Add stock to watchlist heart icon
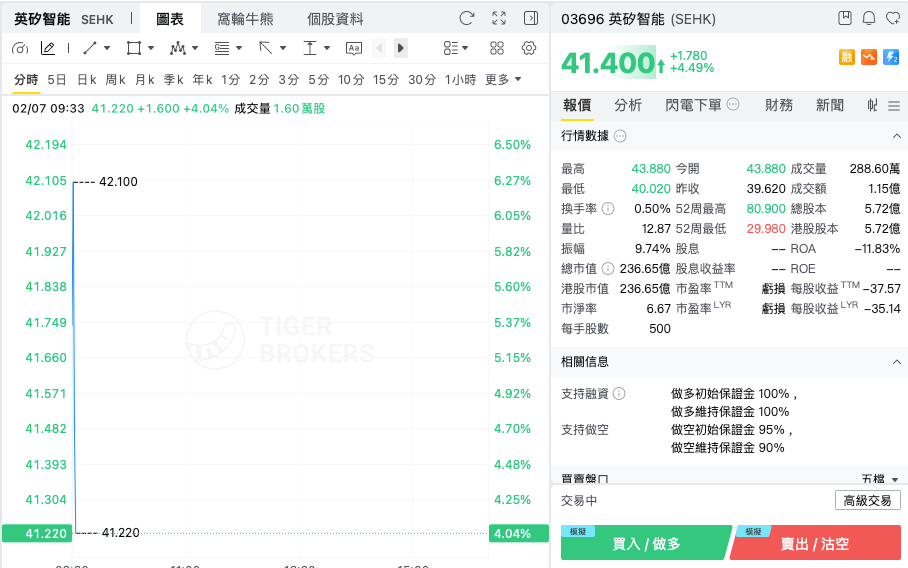 893,18
